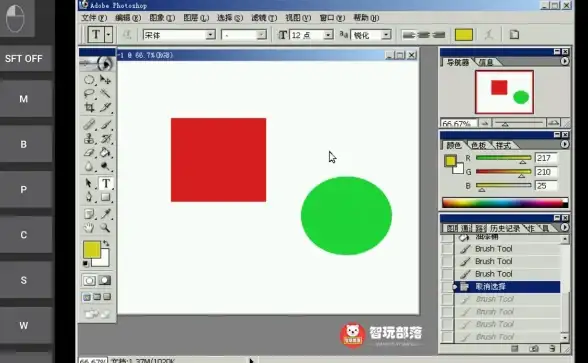Select the Slice tool
Screen dimensions: 588x363
click(105, 107)
